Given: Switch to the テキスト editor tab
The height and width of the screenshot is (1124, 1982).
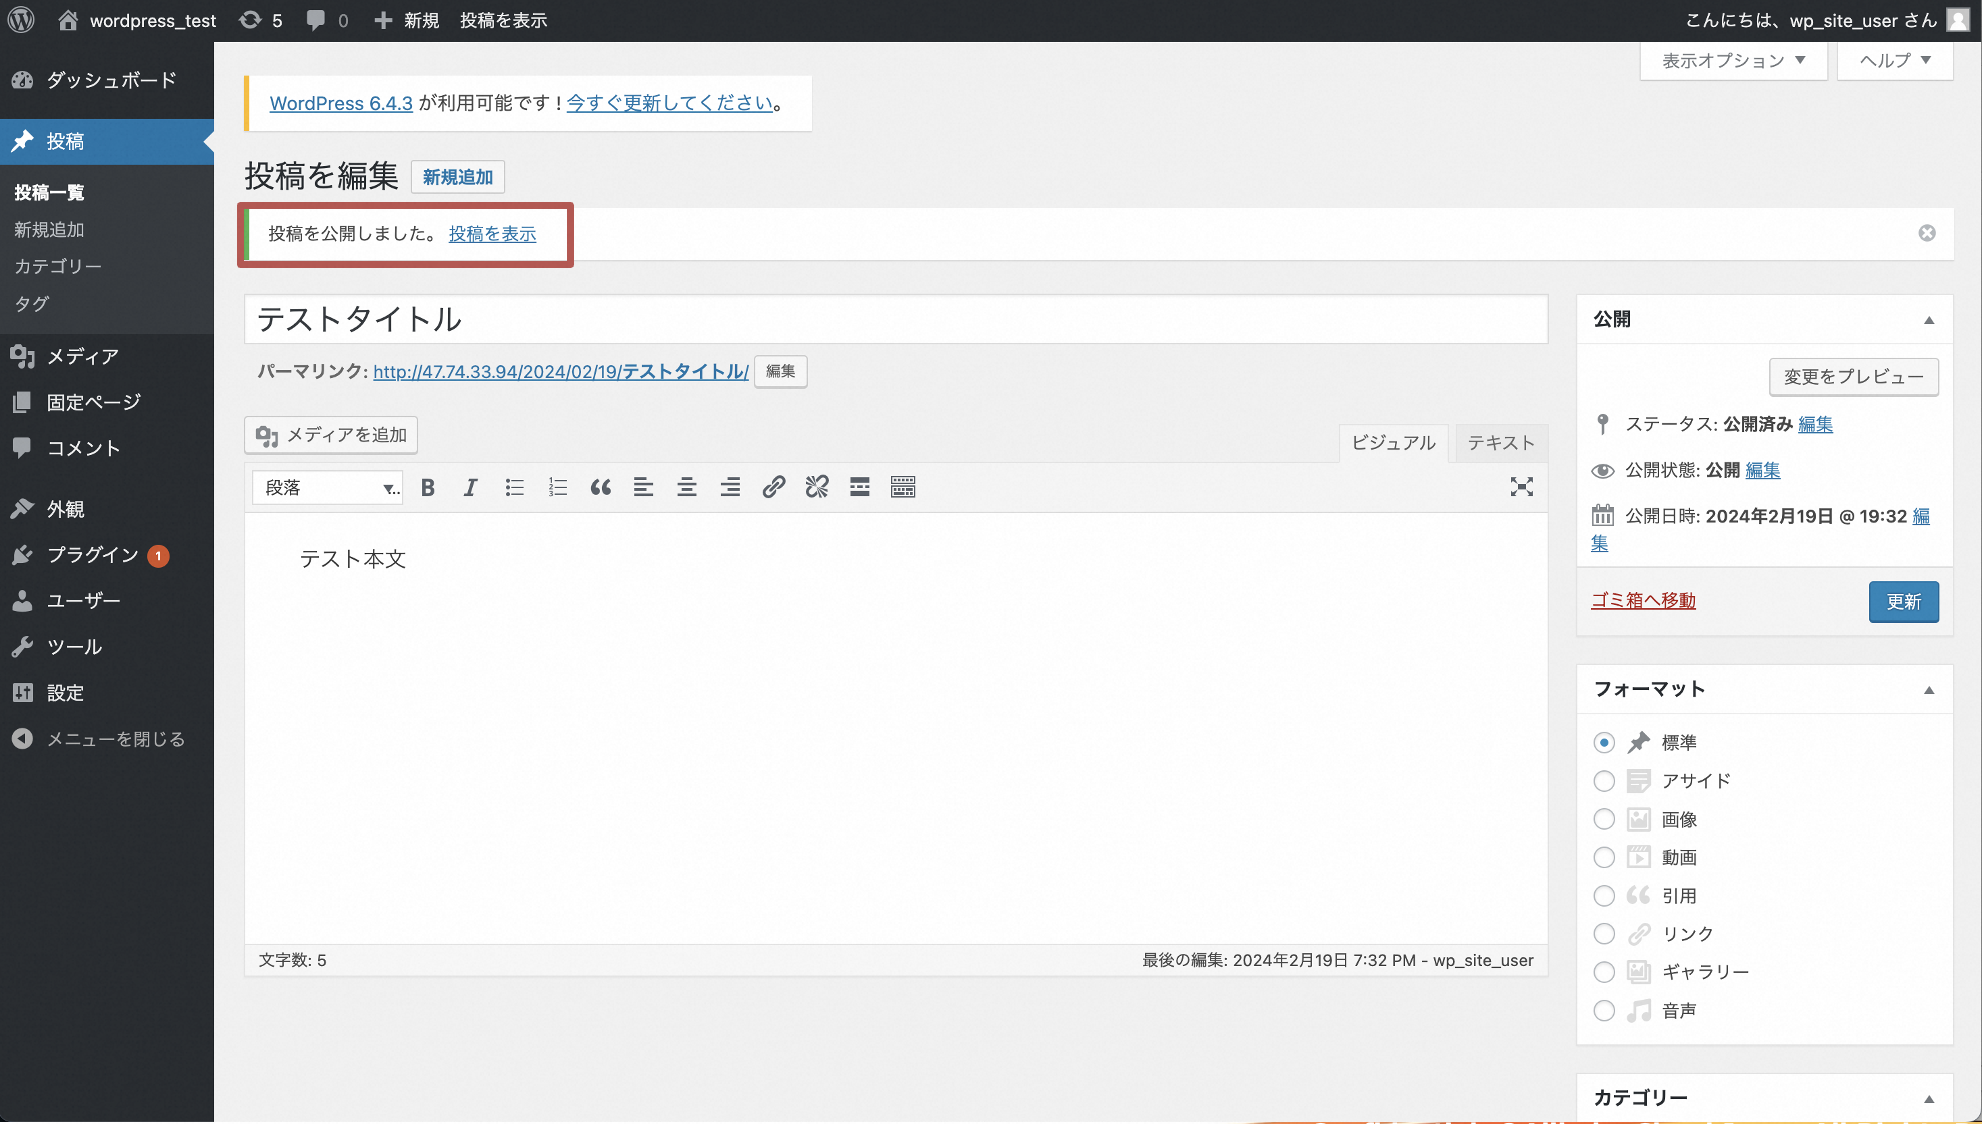Looking at the screenshot, I should click(x=1500, y=443).
